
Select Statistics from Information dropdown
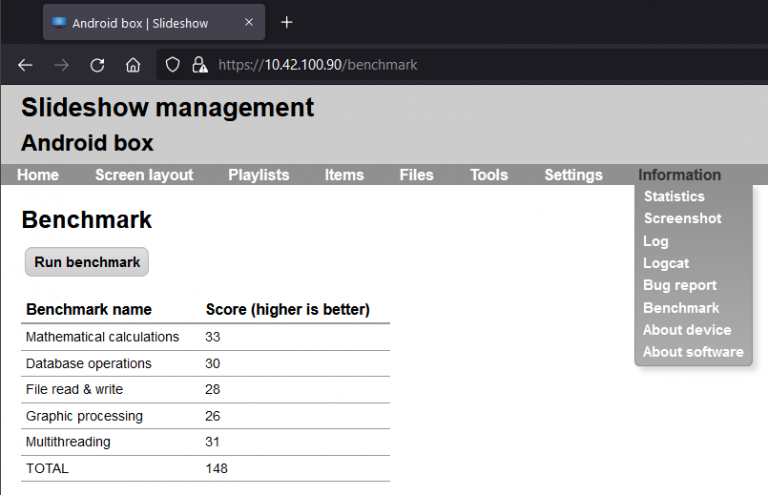tap(674, 197)
